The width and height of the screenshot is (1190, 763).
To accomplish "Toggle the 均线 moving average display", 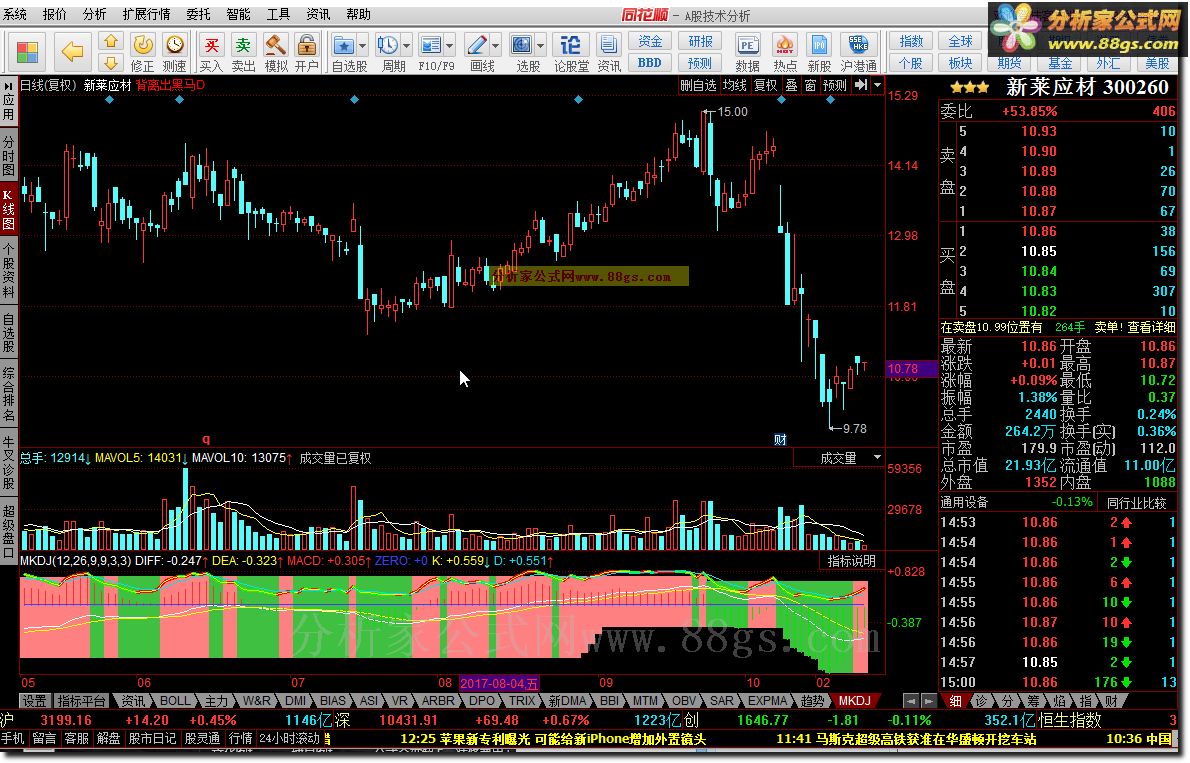I will tap(735, 85).
